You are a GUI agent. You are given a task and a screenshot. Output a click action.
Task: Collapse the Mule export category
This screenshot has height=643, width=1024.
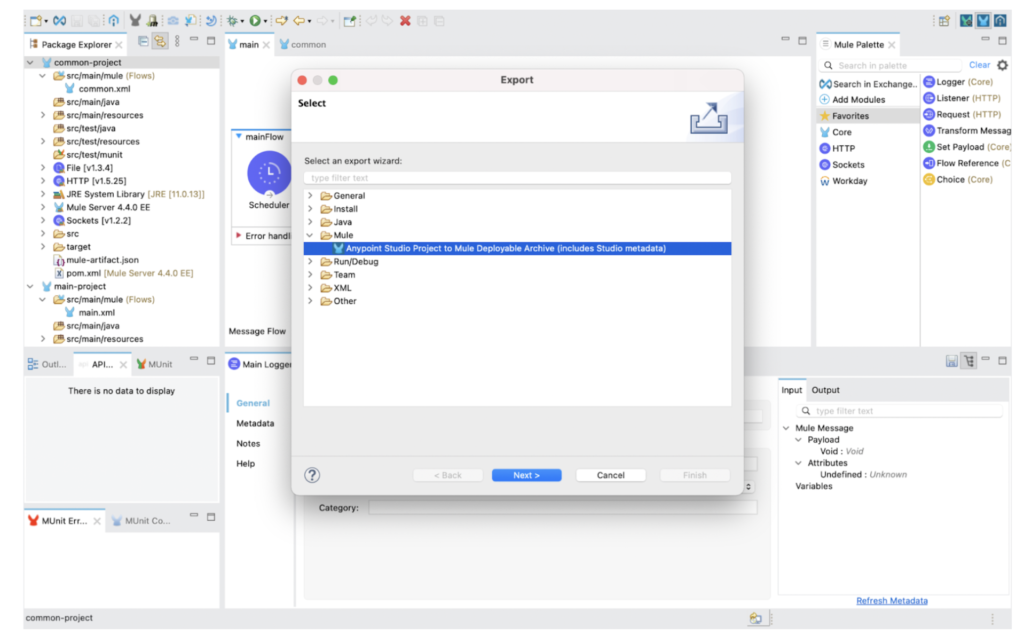point(310,235)
